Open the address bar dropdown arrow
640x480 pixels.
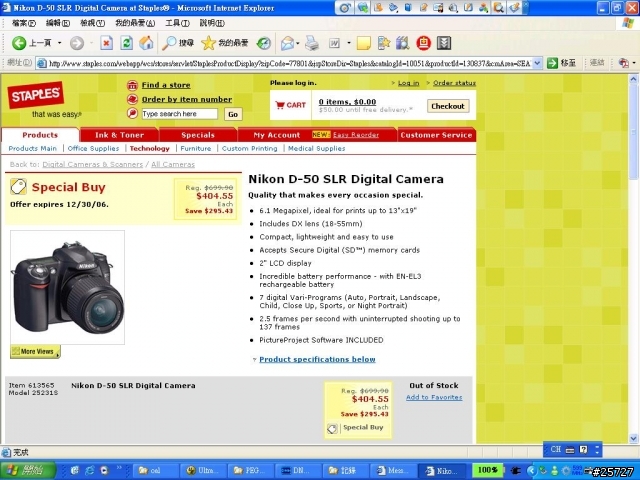coord(537,63)
